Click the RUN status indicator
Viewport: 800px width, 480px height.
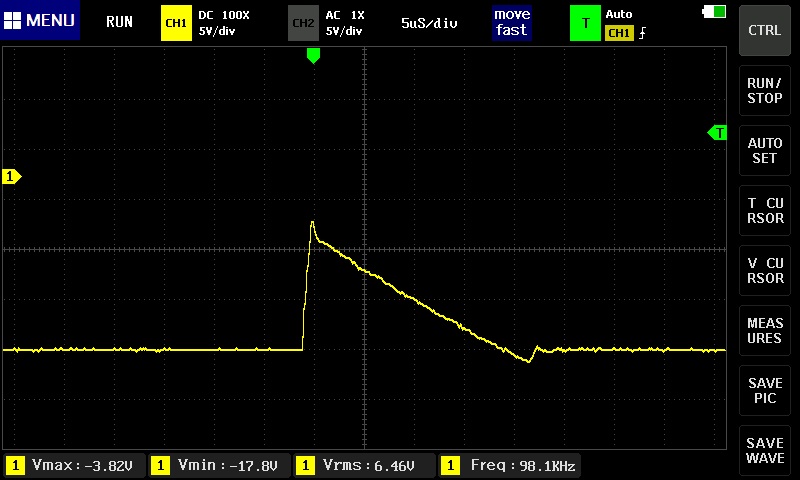(119, 22)
